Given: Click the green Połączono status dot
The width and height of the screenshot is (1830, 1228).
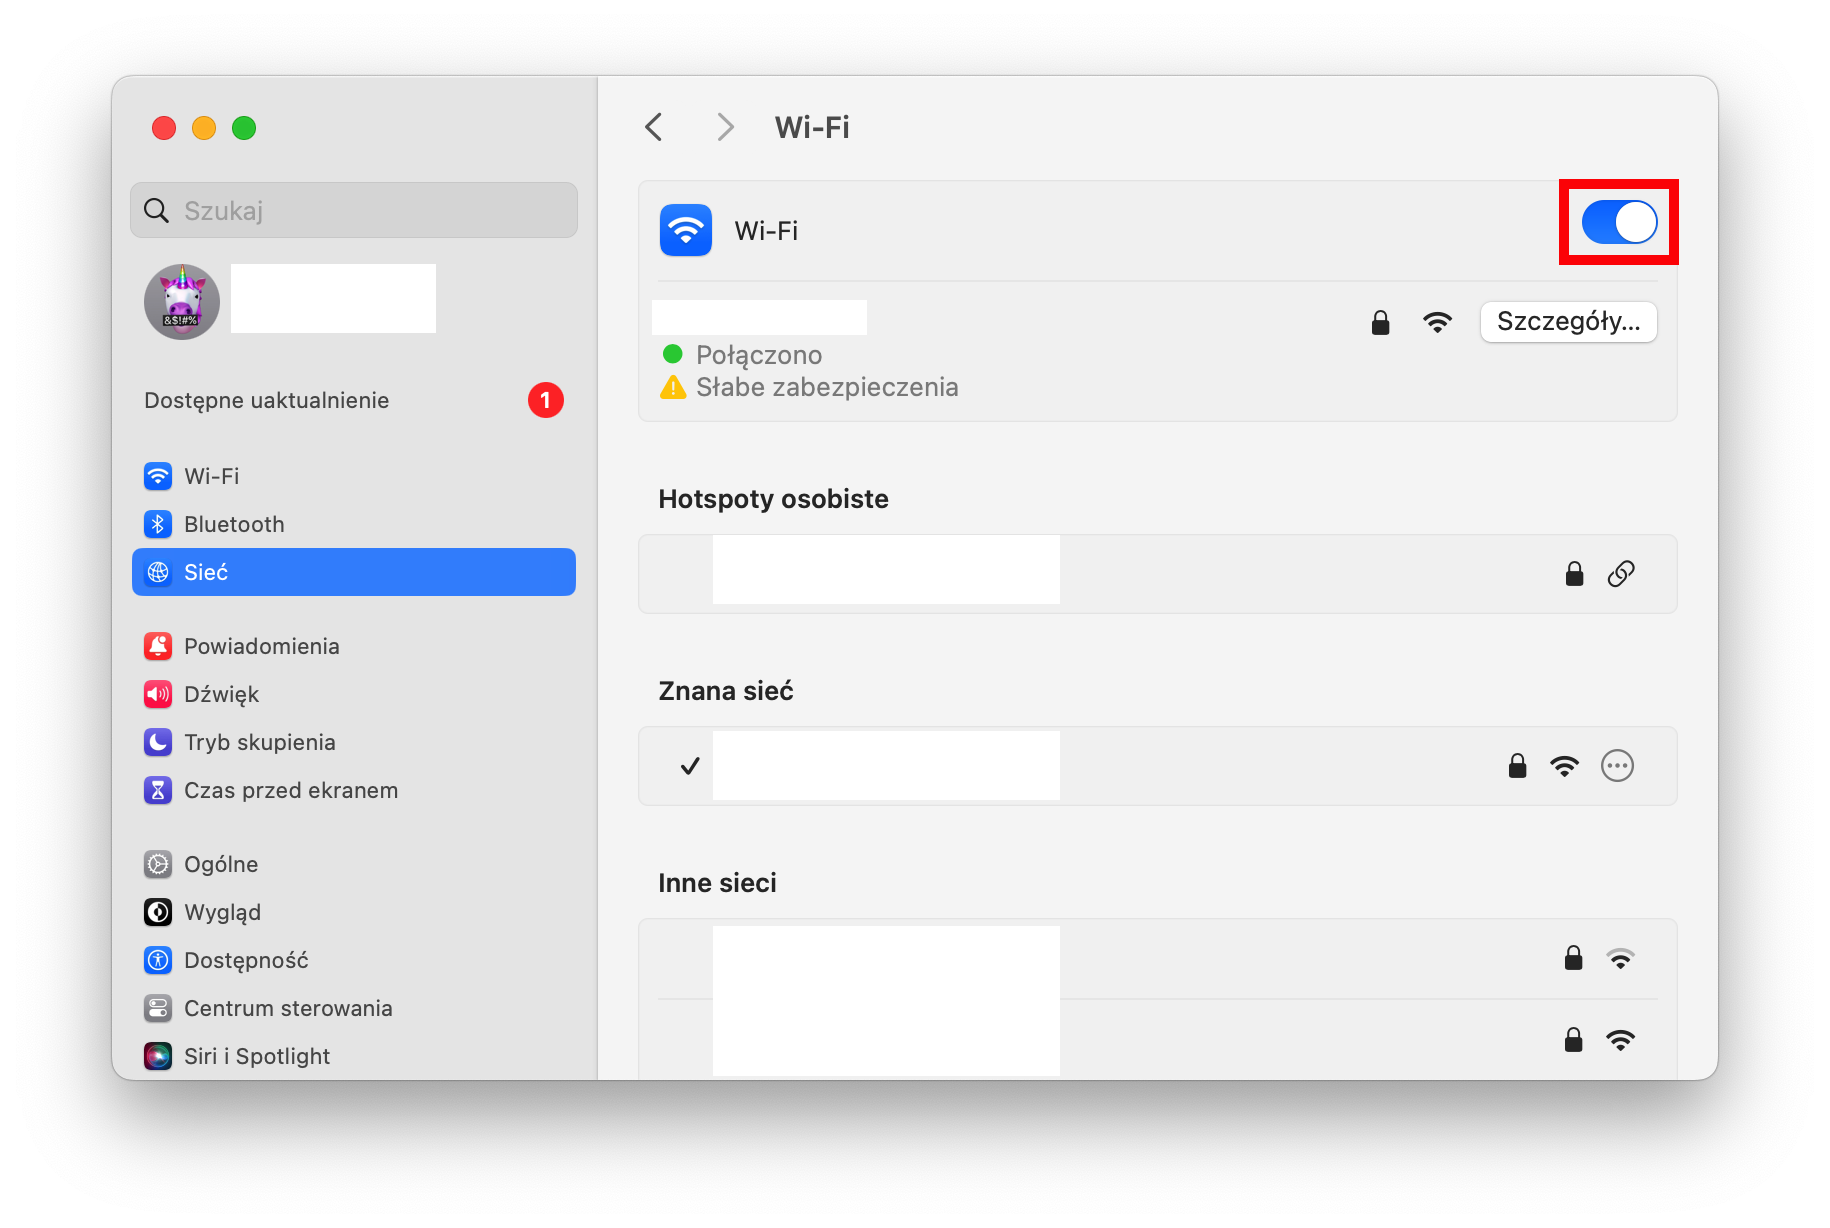Looking at the screenshot, I should click(672, 354).
